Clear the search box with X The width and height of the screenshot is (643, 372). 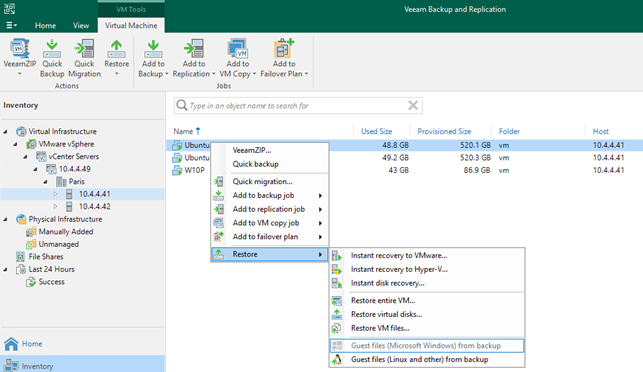point(413,105)
